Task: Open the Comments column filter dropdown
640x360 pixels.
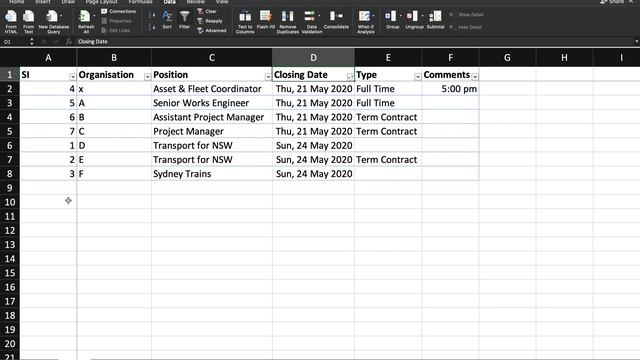Action: [475, 76]
